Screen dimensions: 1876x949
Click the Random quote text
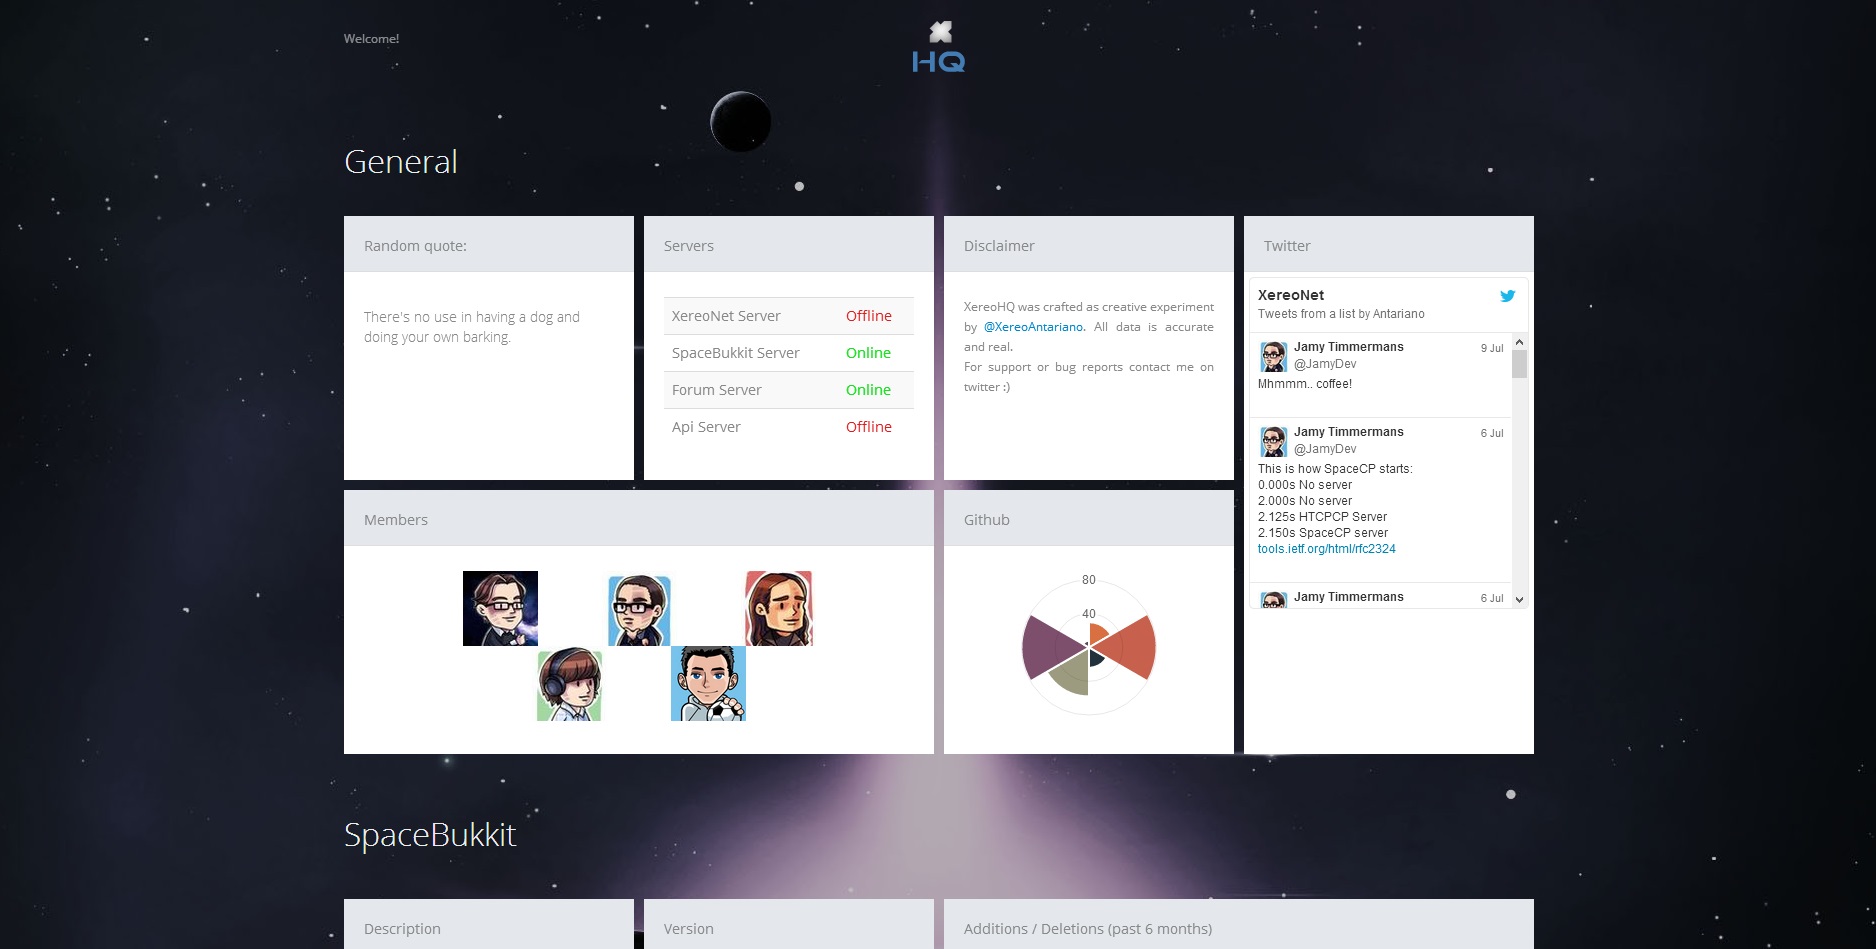(x=471, y=327)
